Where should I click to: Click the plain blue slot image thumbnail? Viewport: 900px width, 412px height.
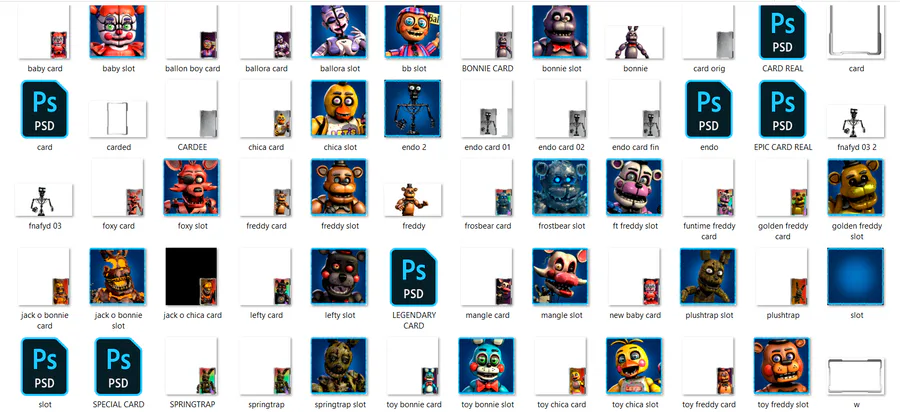click(856, 277)
